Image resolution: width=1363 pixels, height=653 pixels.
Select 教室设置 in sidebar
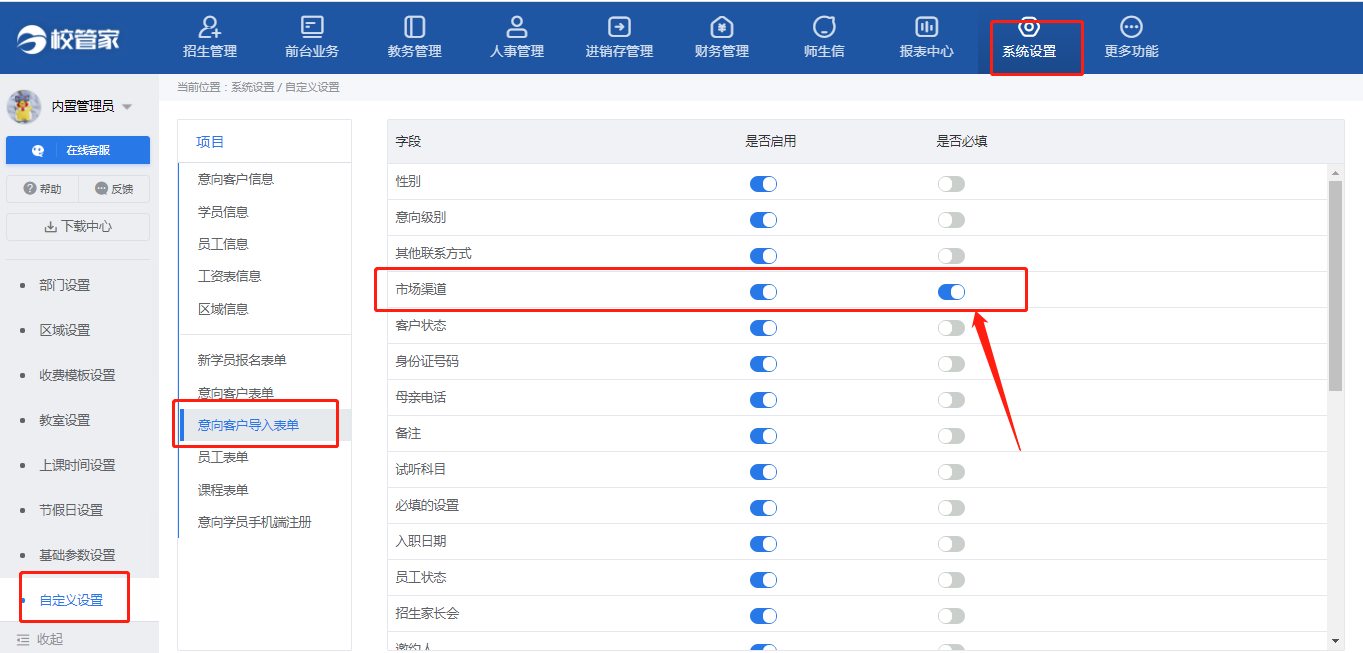click(65, 420)
